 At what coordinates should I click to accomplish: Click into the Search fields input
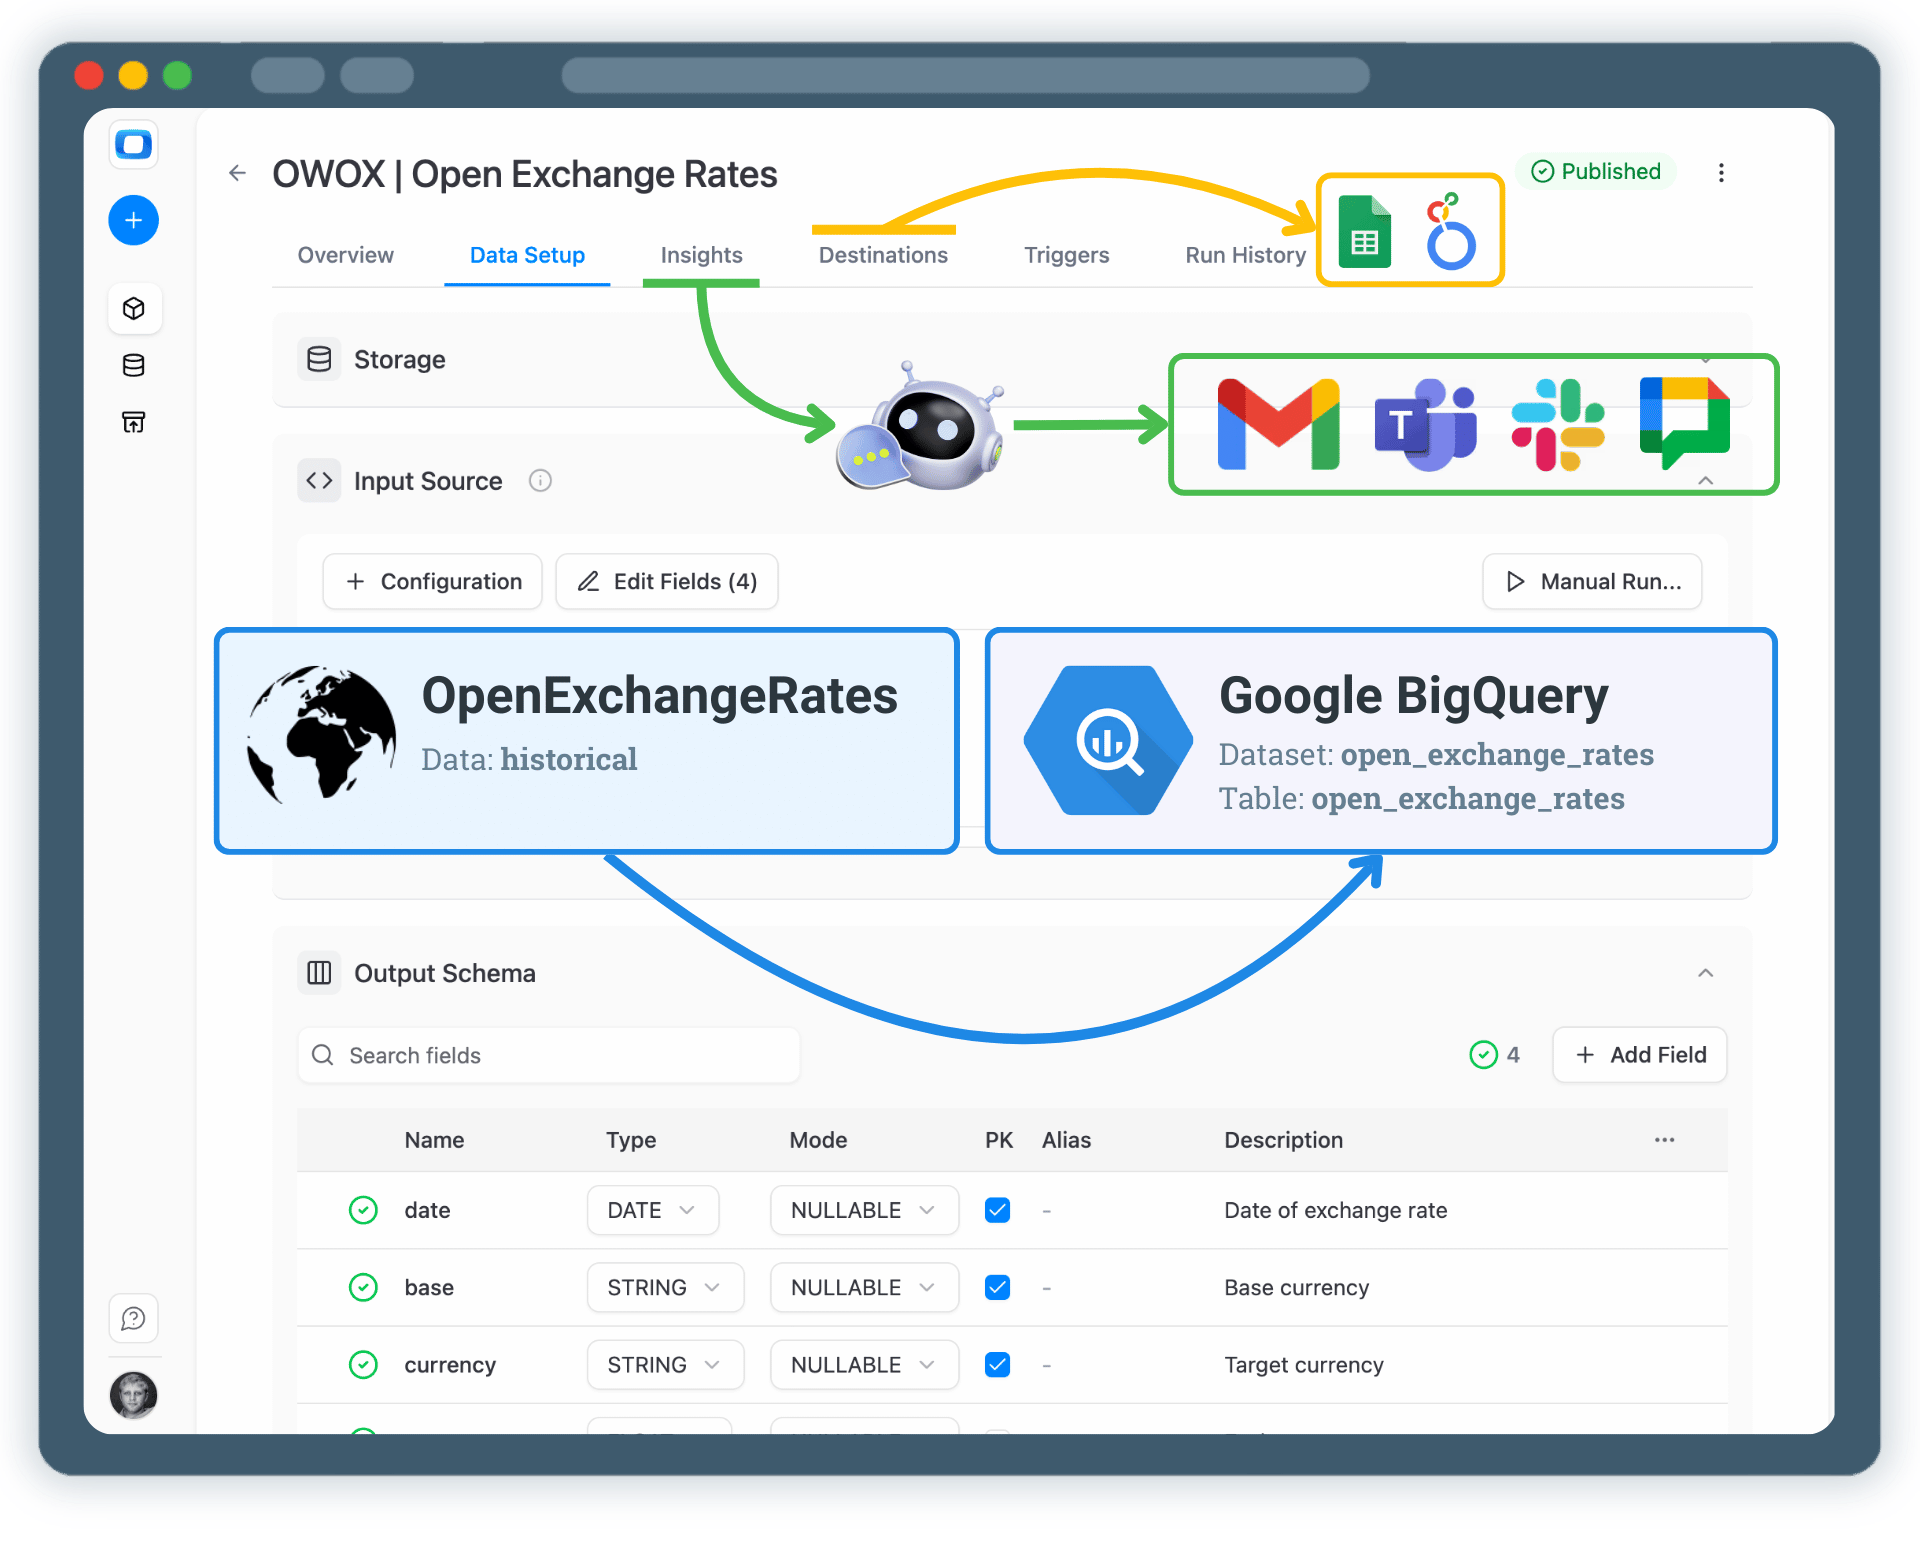pyautogui.click(x=548, y=1054)
